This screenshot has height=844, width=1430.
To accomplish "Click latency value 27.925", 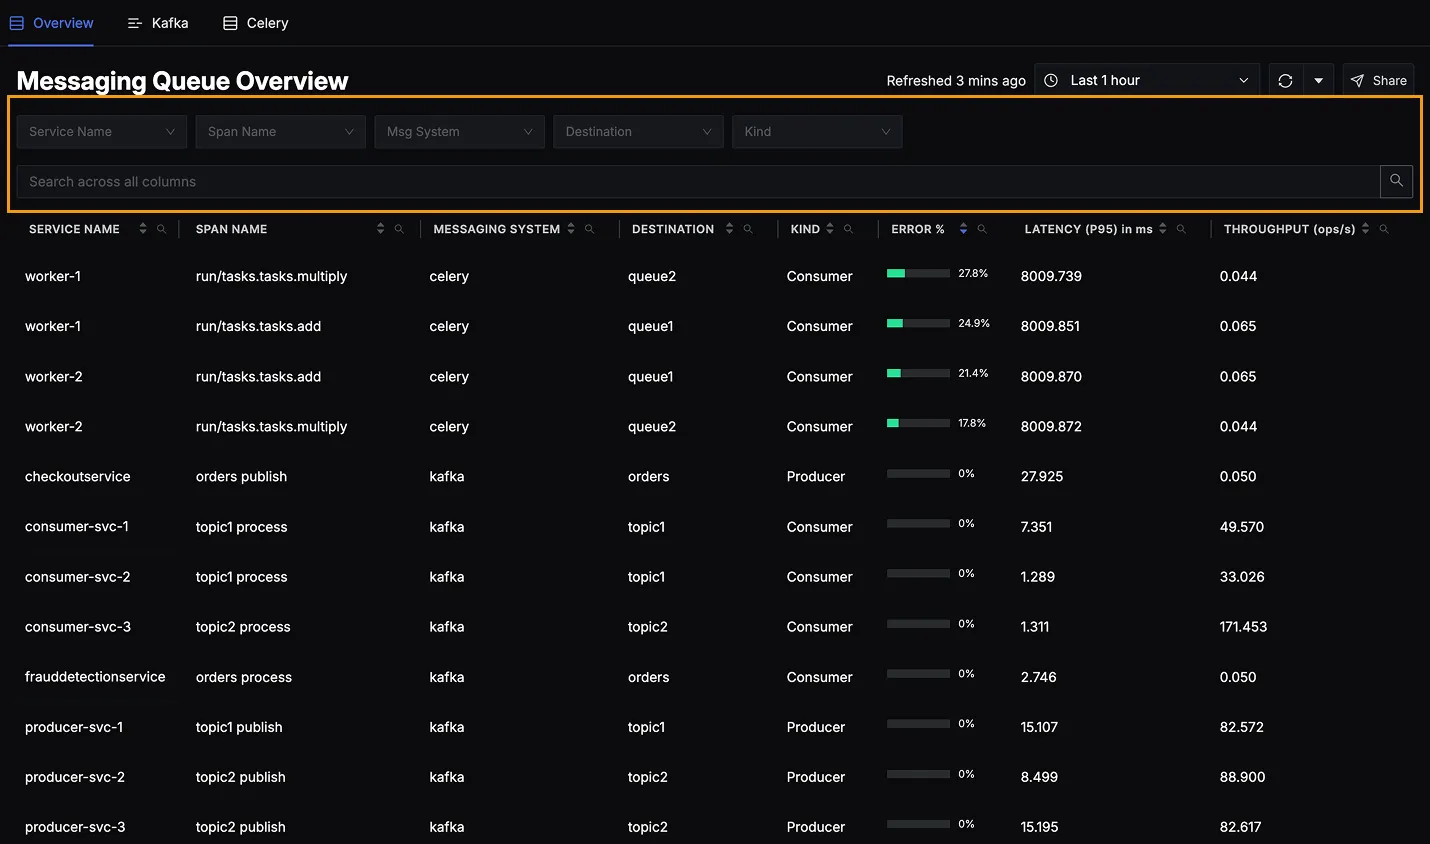I will pyautogui.click(x=1042, y=476).
